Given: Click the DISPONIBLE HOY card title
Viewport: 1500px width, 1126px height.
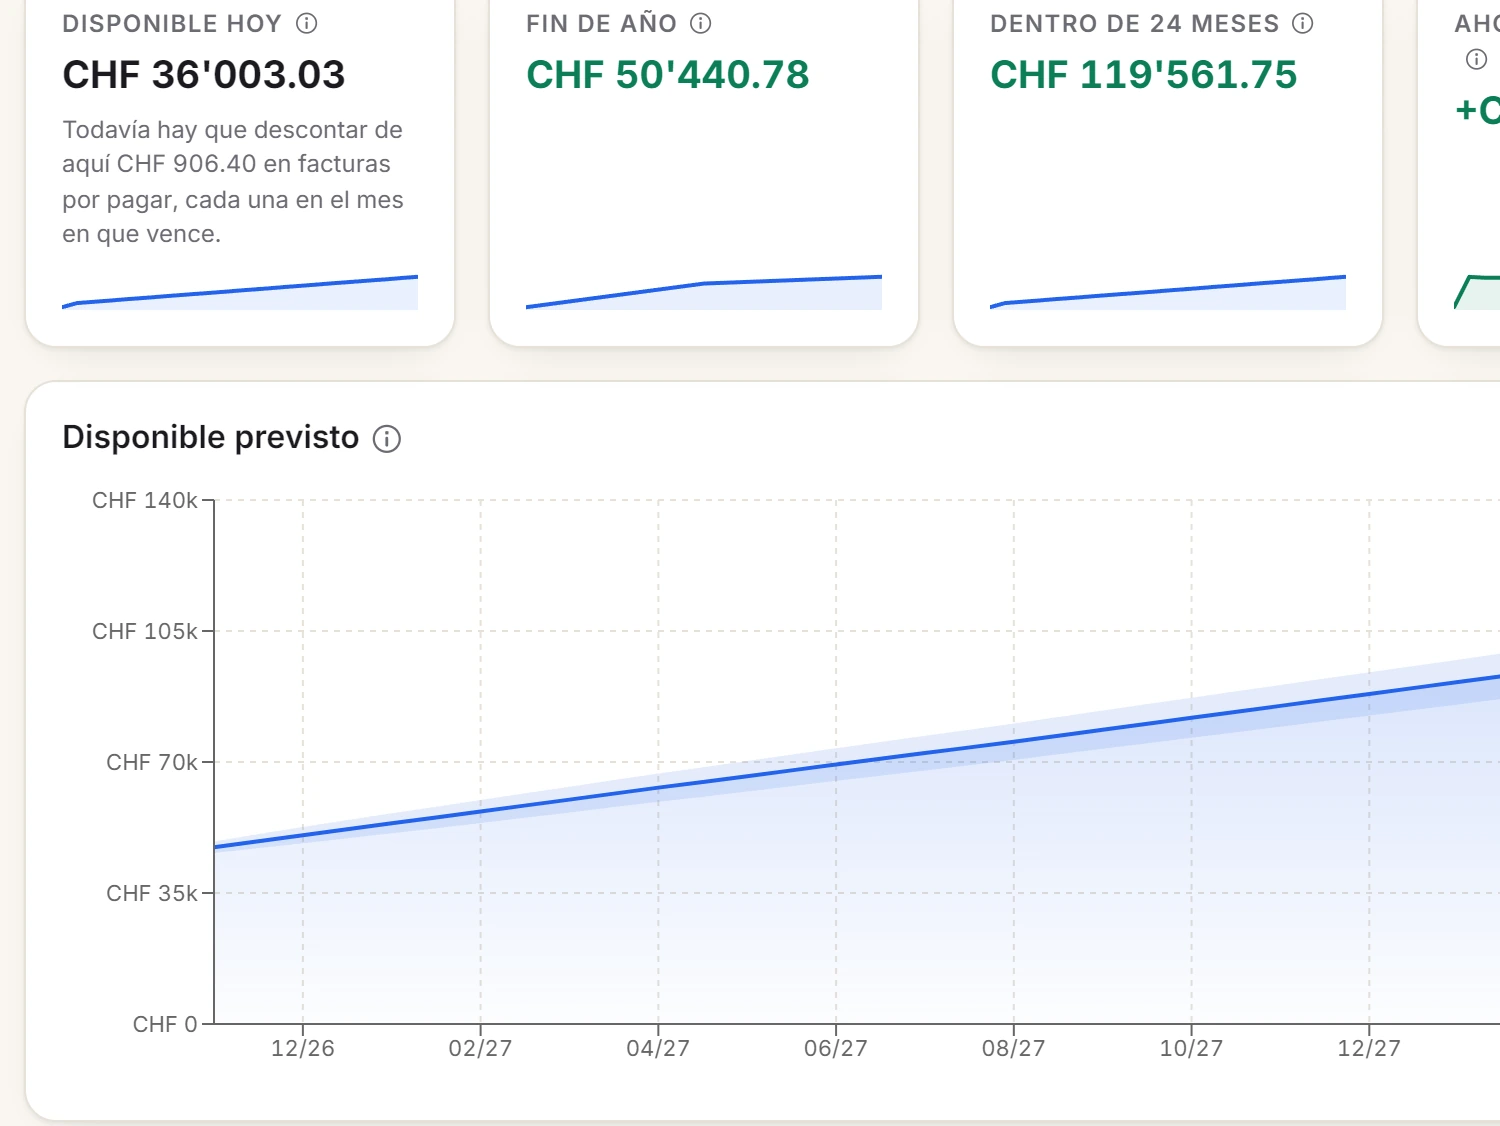Looking at the screenshot, I should pyautogui.click(x=172, y=24).
